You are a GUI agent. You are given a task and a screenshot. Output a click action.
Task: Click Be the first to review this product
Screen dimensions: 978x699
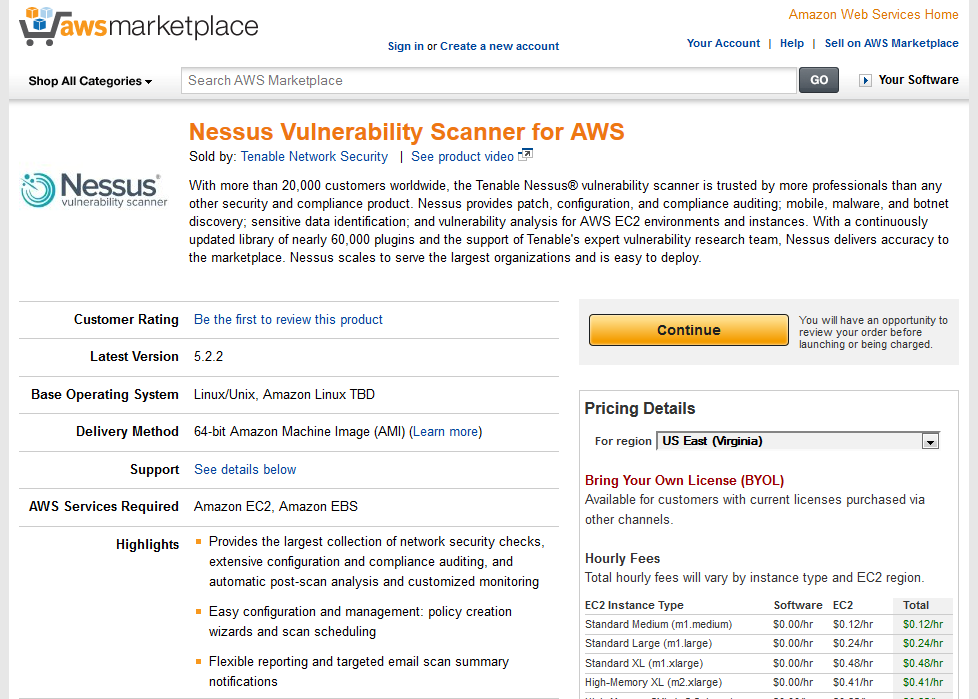[288, 319]
